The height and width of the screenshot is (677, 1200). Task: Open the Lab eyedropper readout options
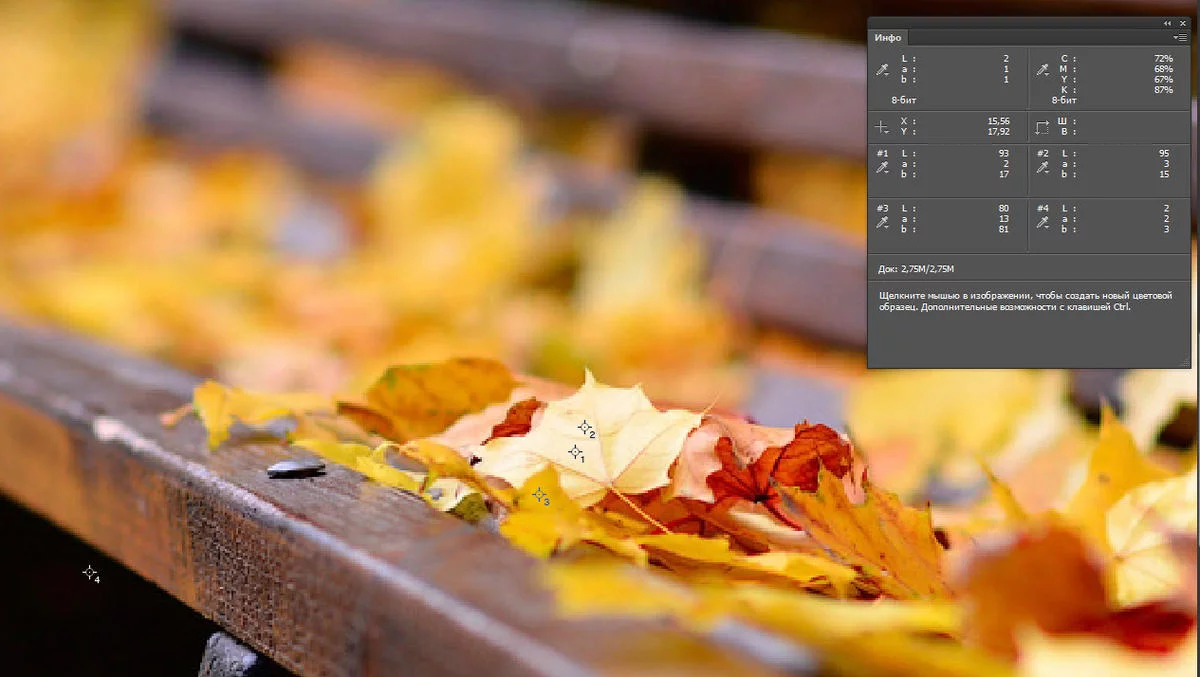[x=883, y=69]
